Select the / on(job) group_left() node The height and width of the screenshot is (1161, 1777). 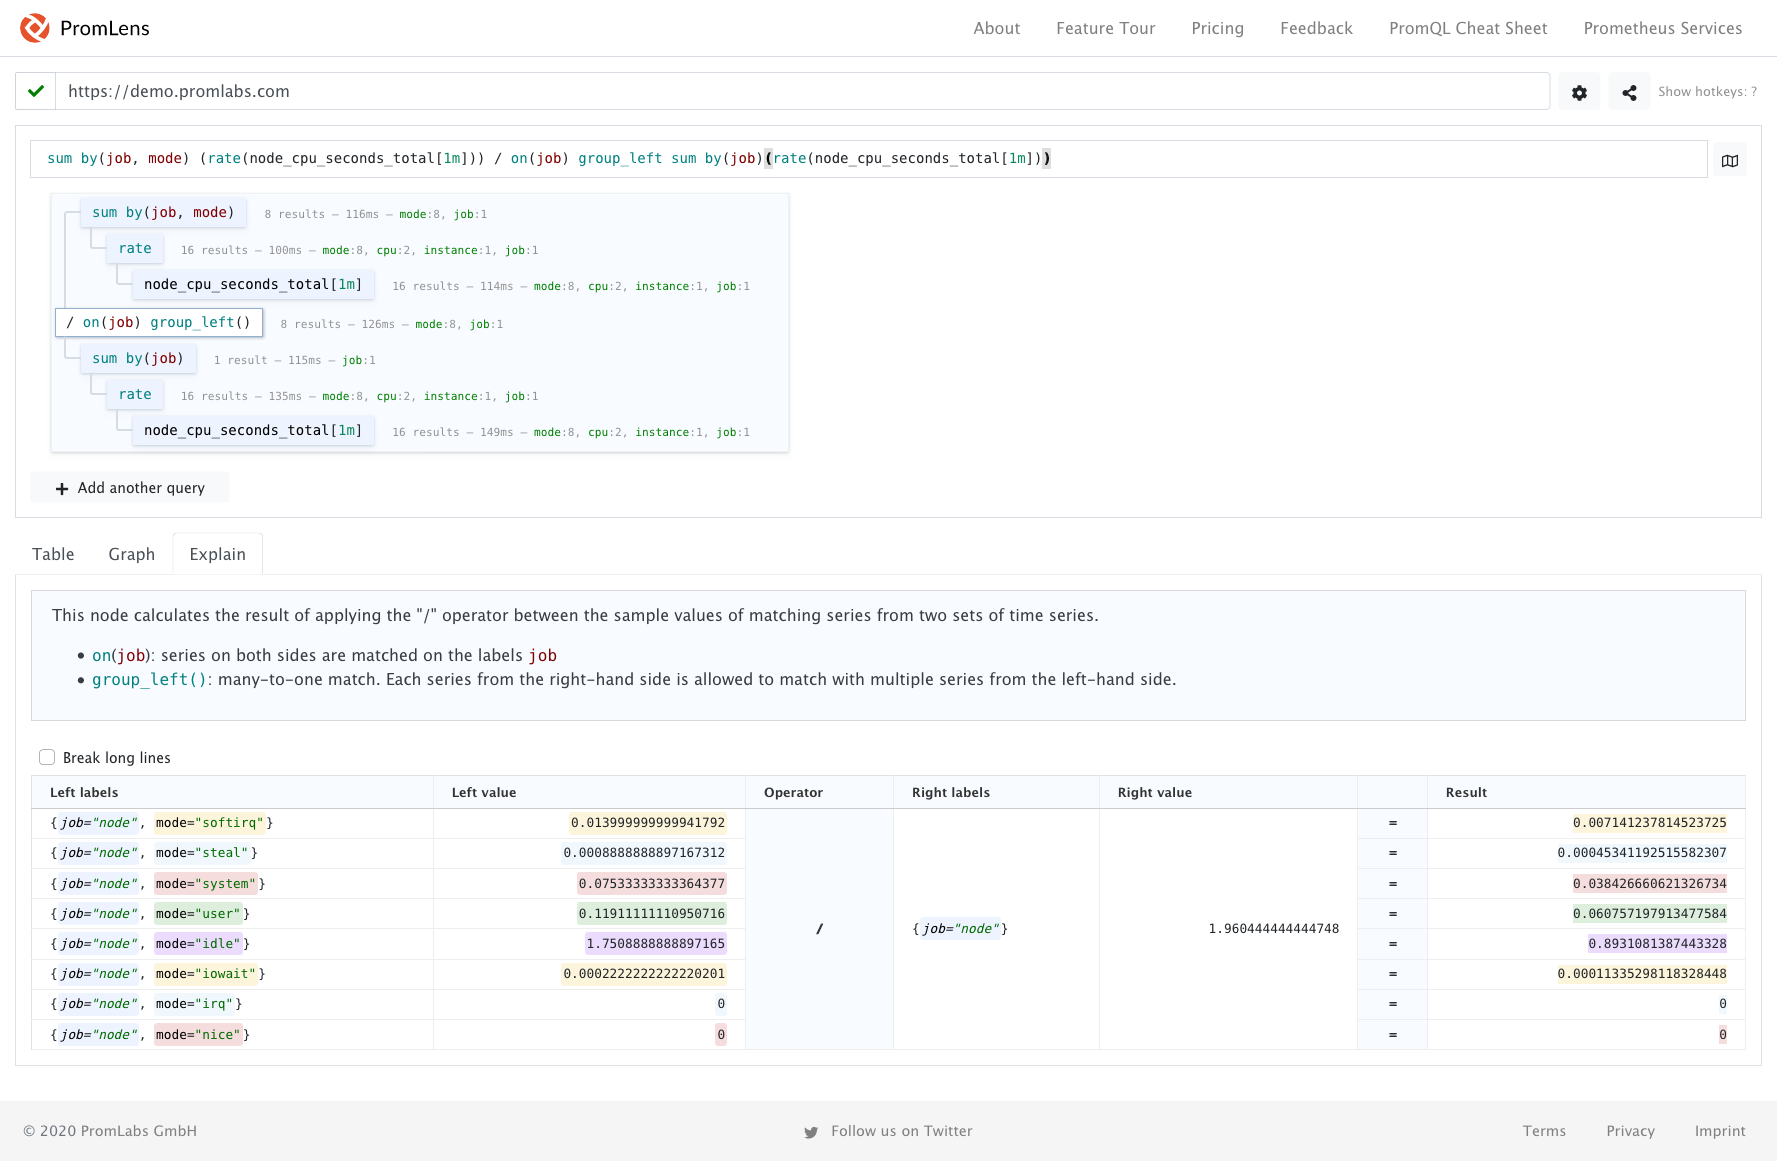(x=159, y=323)
